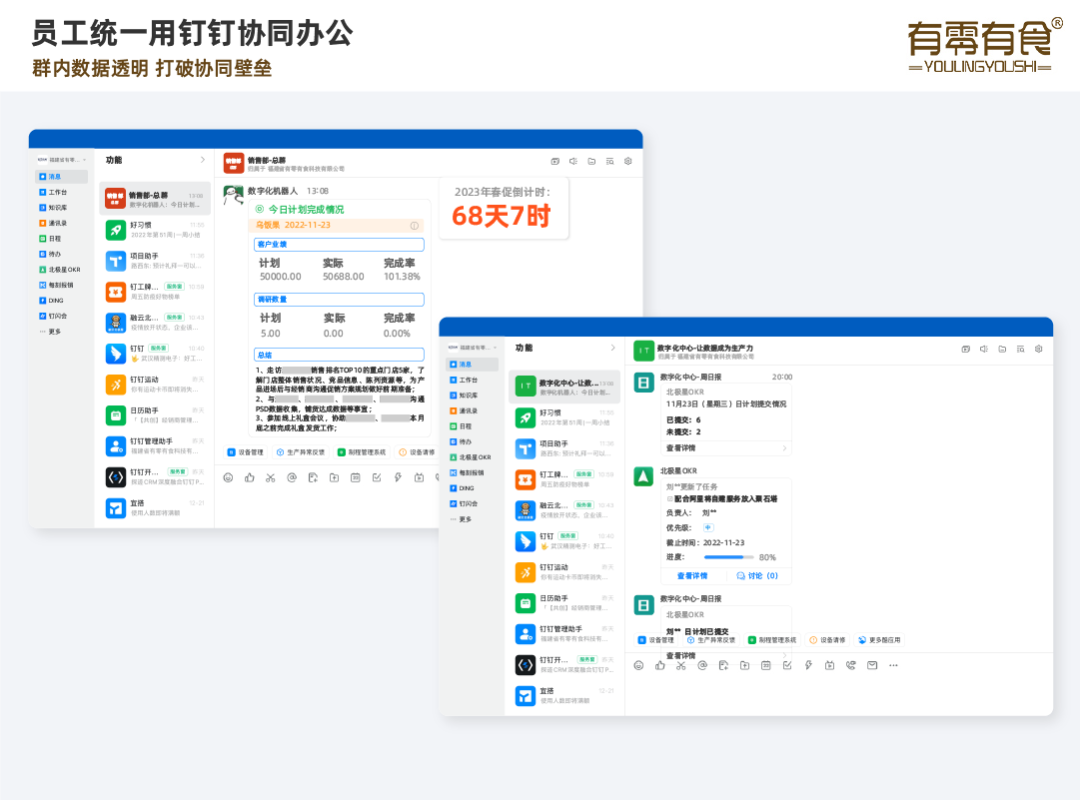The height and width of the screenshot is (800, 1080).
Task: Open 日程 in 销售部-总群 window sidebar
Action: (x=50, y=238)
